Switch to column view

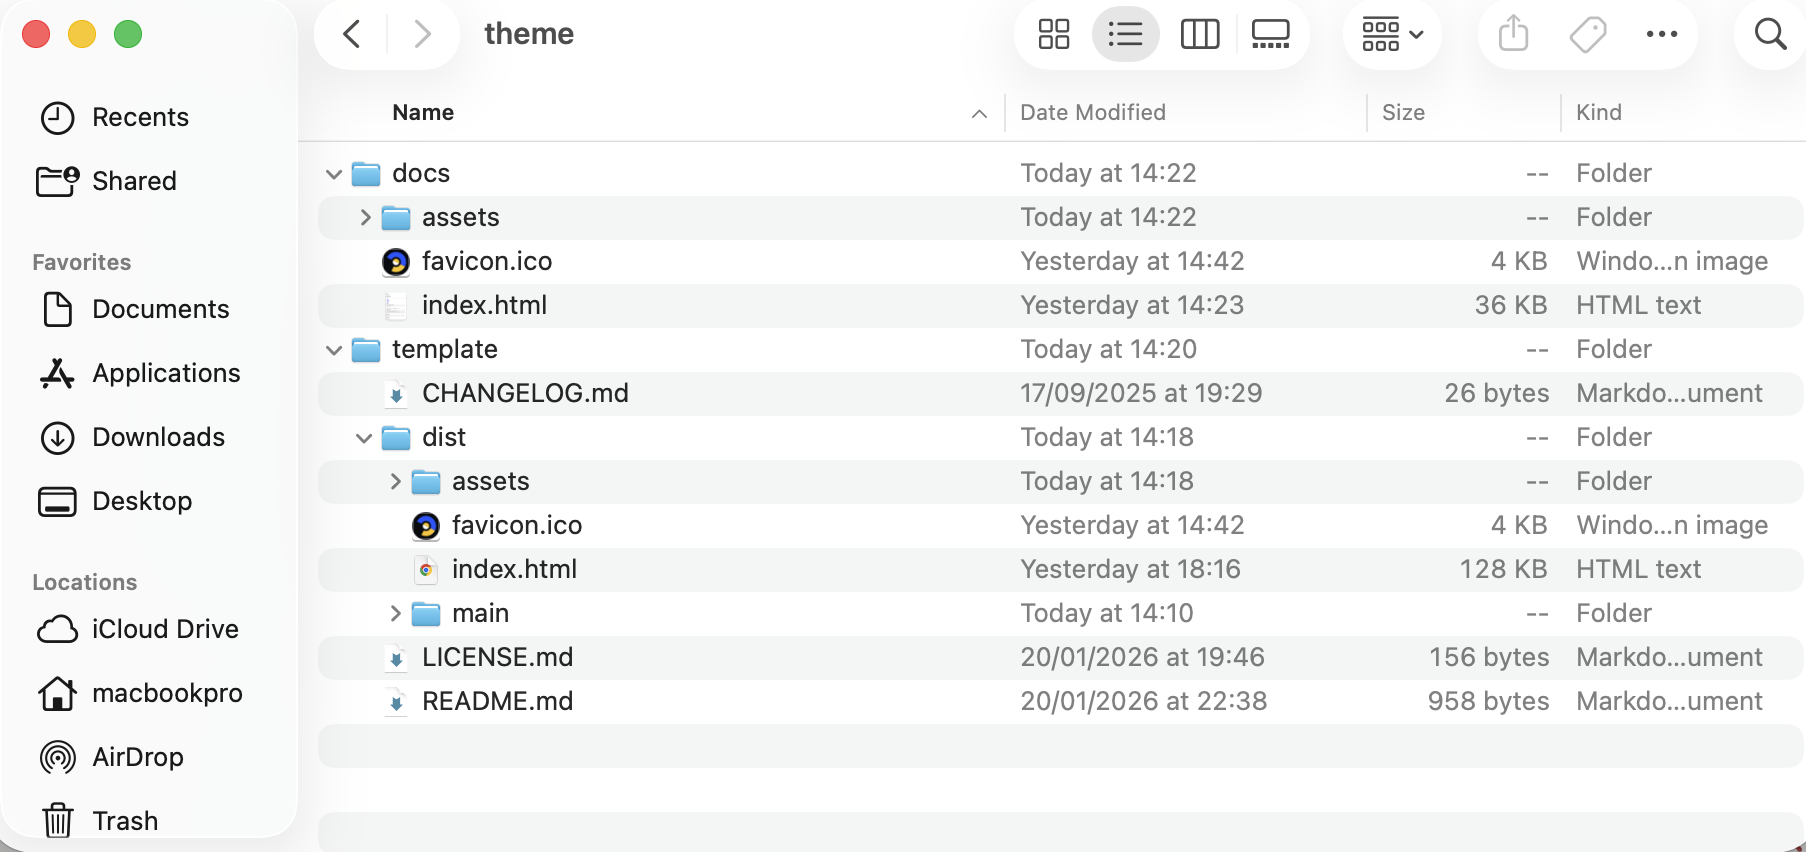point(1199,33)
